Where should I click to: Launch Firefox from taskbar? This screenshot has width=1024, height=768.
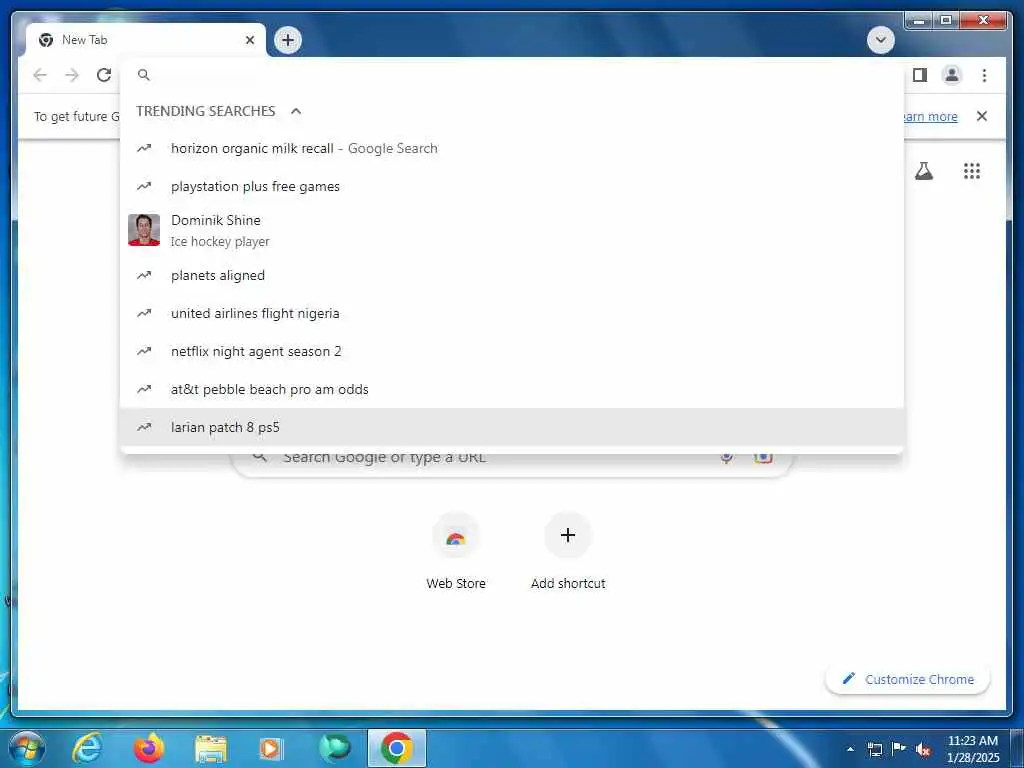click(x=149, y=748)
